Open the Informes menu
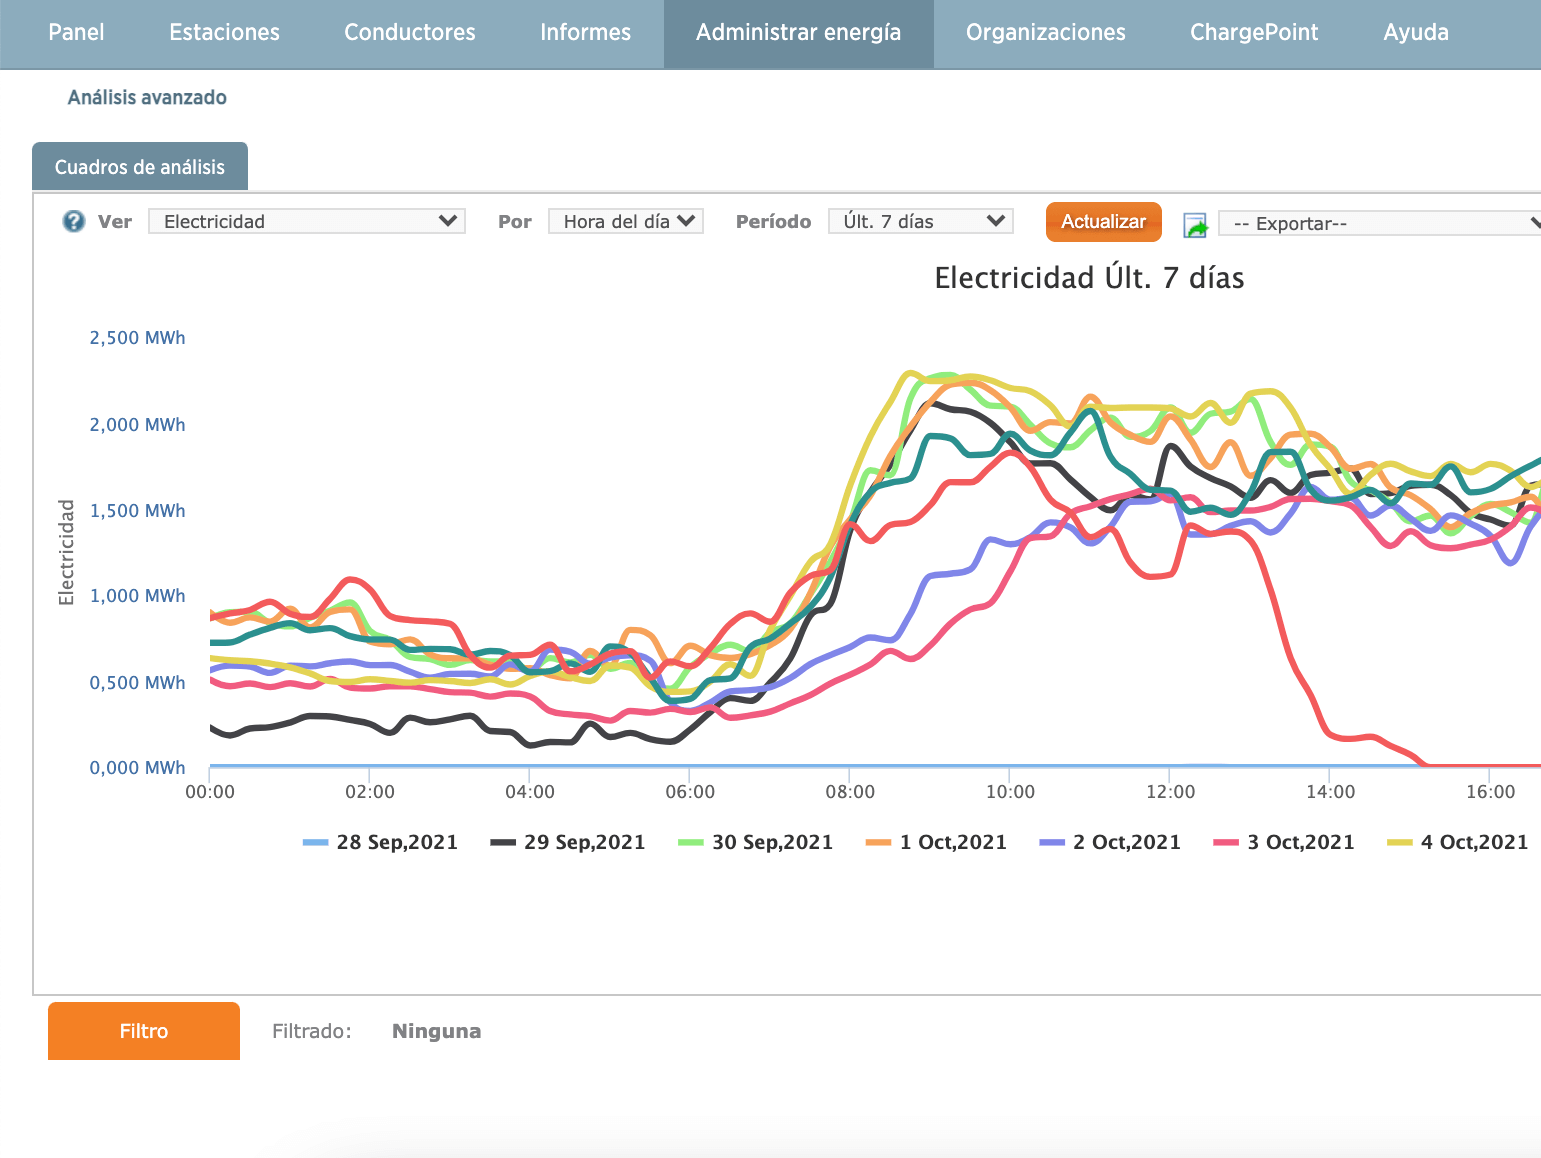Image resolution: width=1541 pixels, height=1158 pixels. [585, 33]
